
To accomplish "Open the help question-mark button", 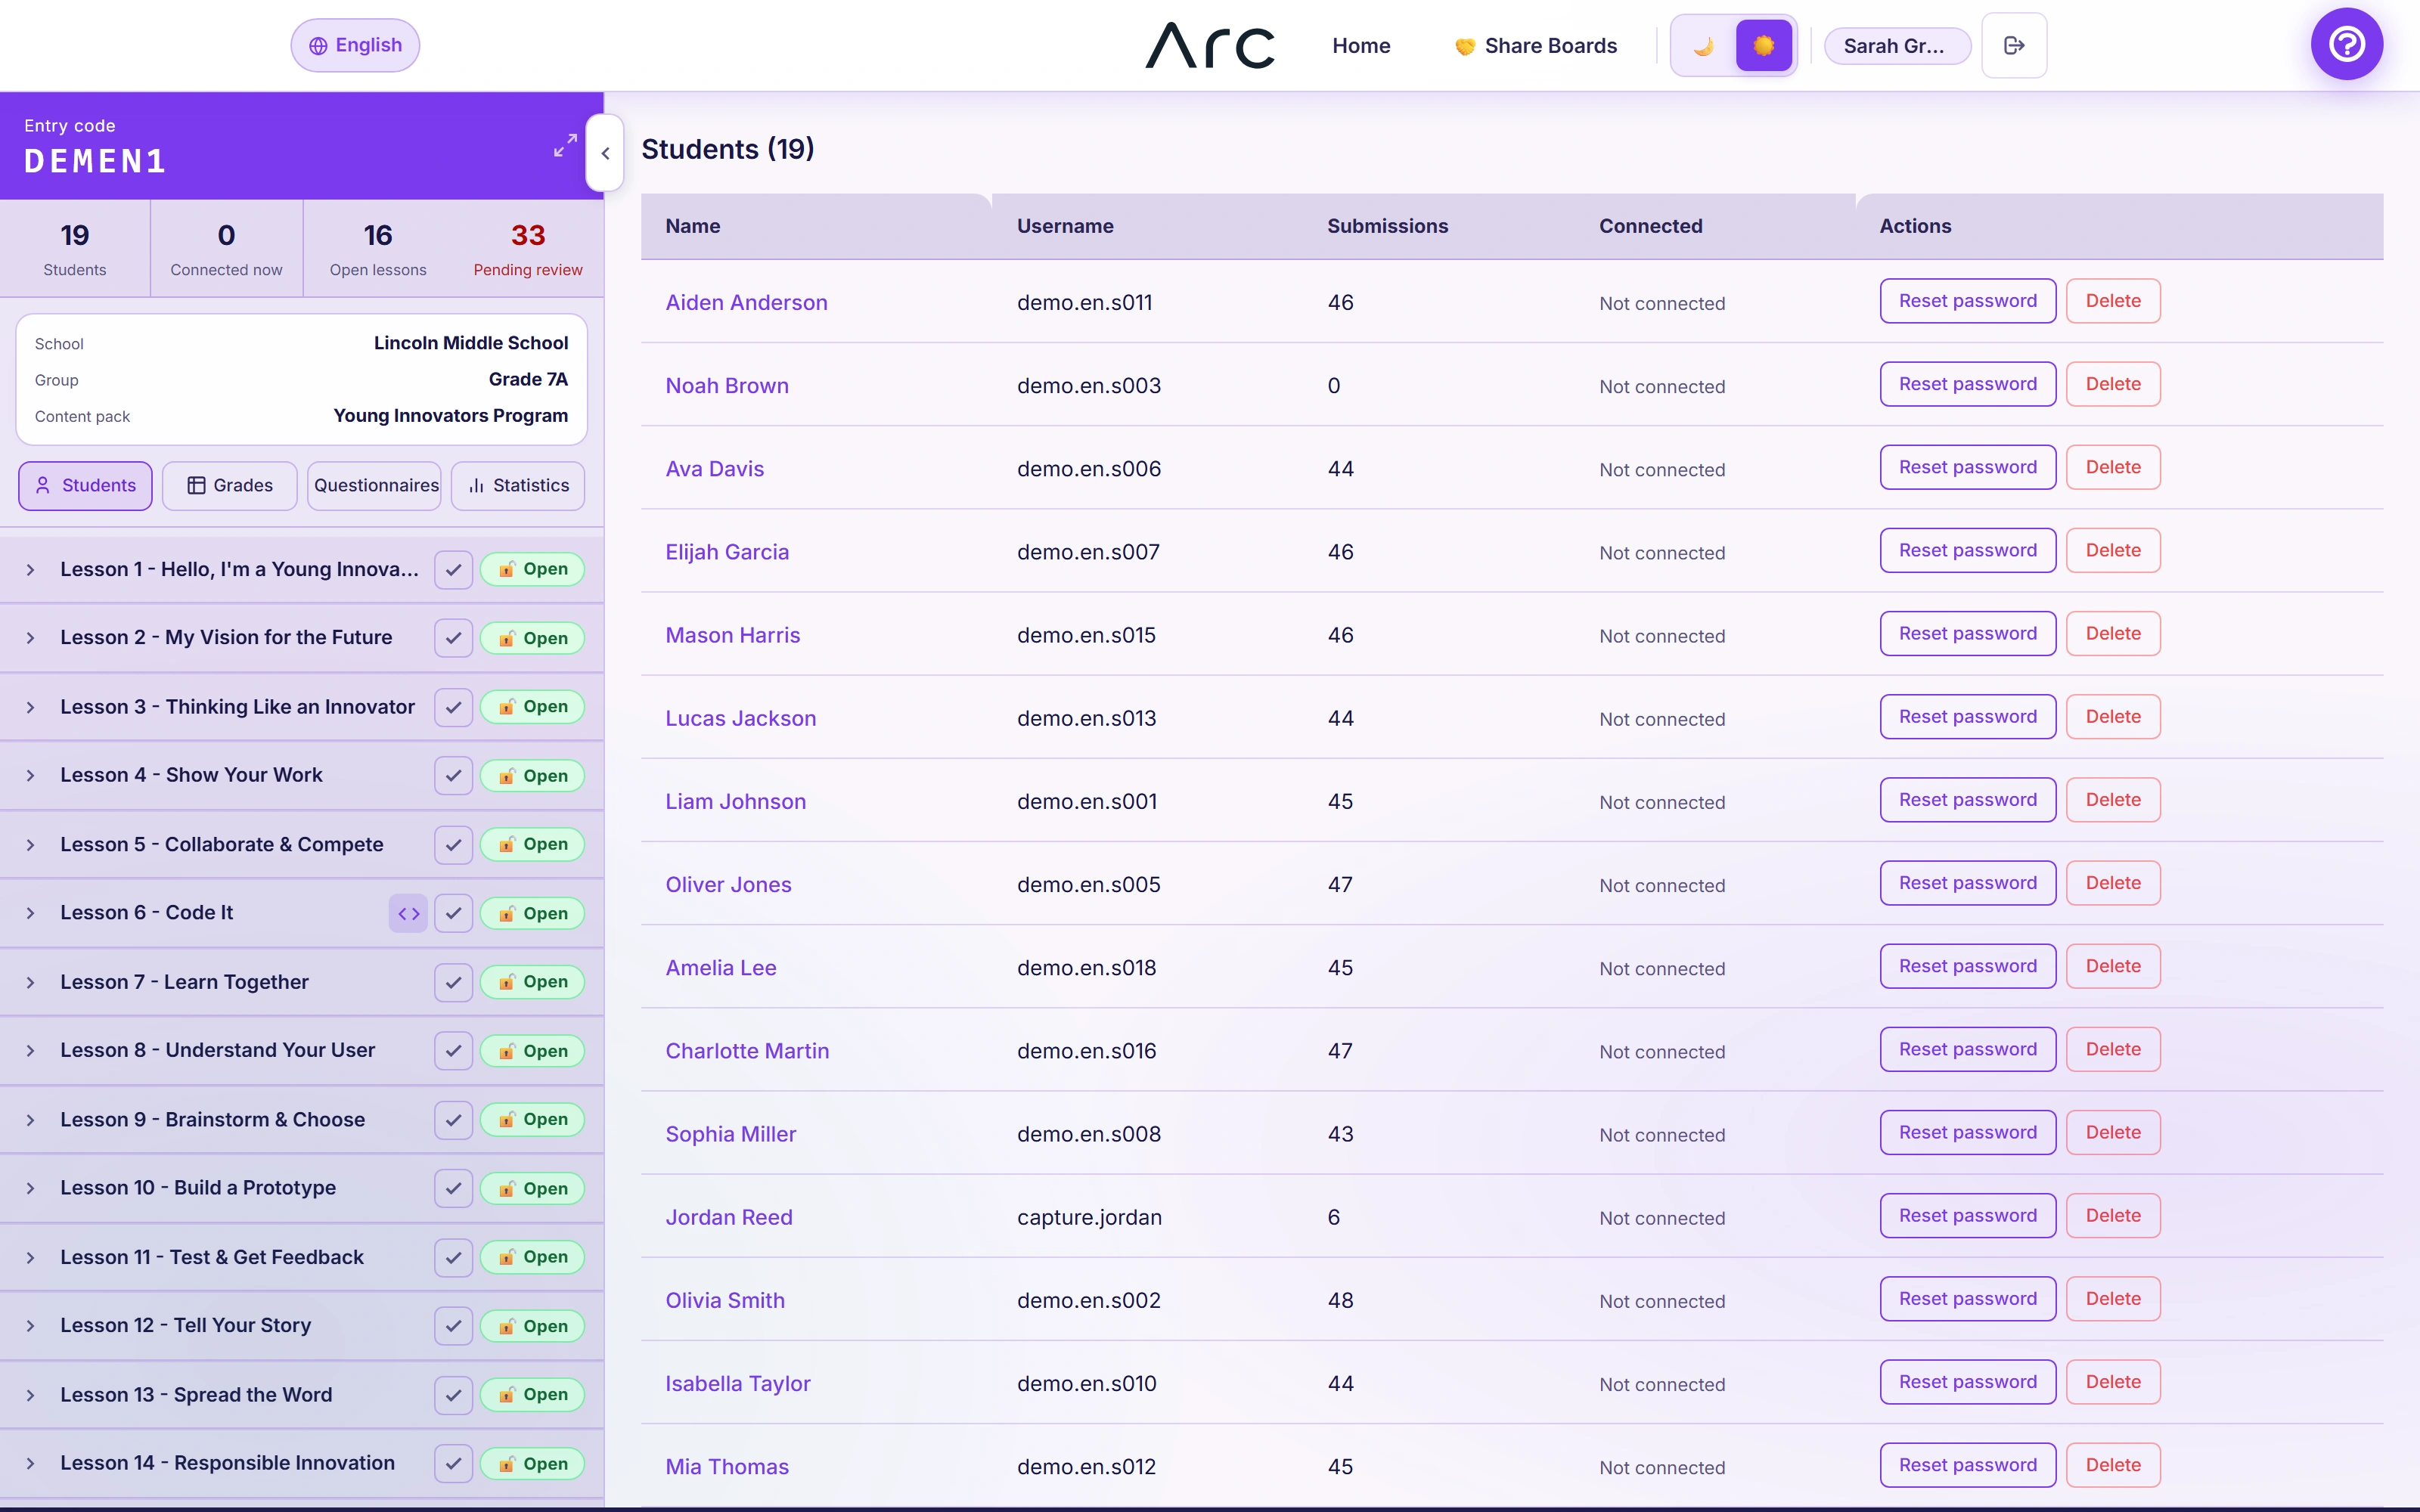I will (x=2346, y=44).
